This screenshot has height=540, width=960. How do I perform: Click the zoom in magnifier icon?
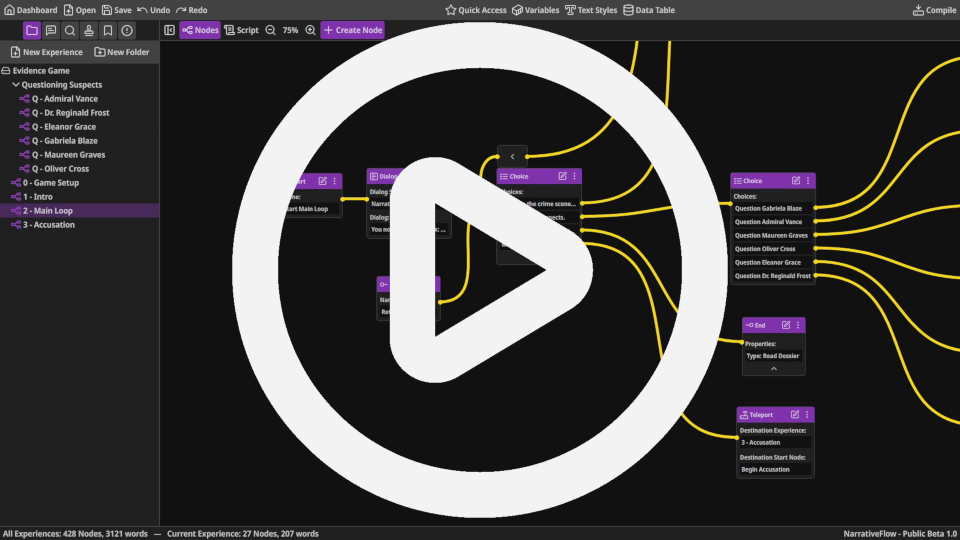[310, 31]
